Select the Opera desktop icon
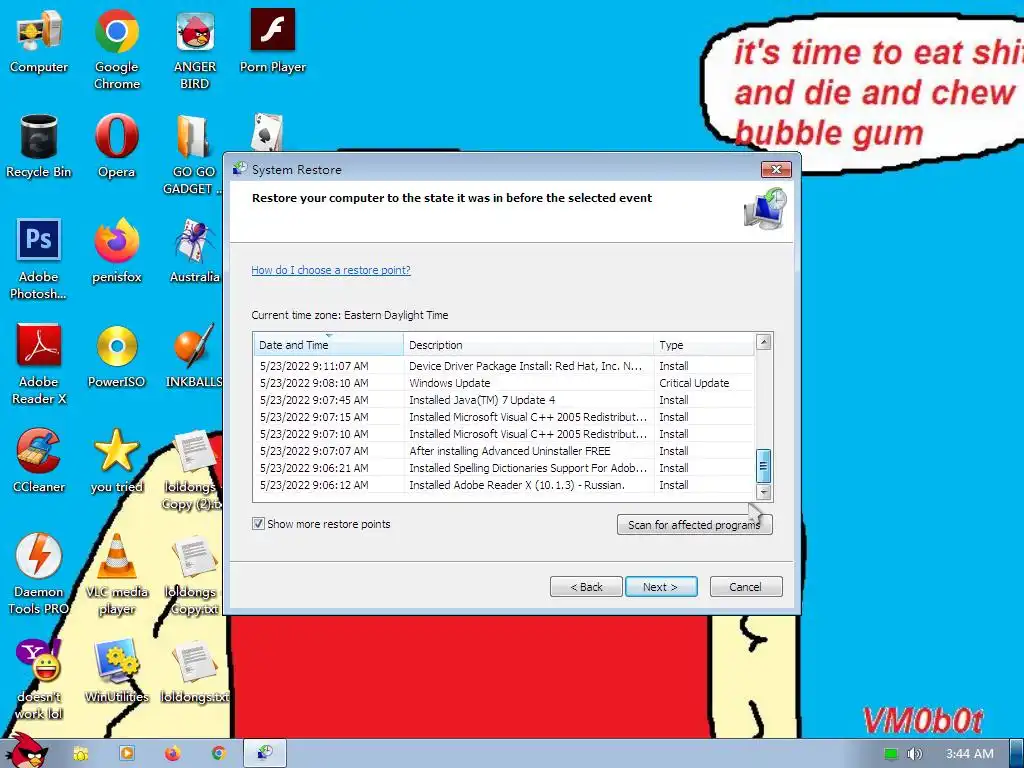Image resolution: width=1024 pixels, height=768 pixels. pyautogui.click(x=116, y=146)
